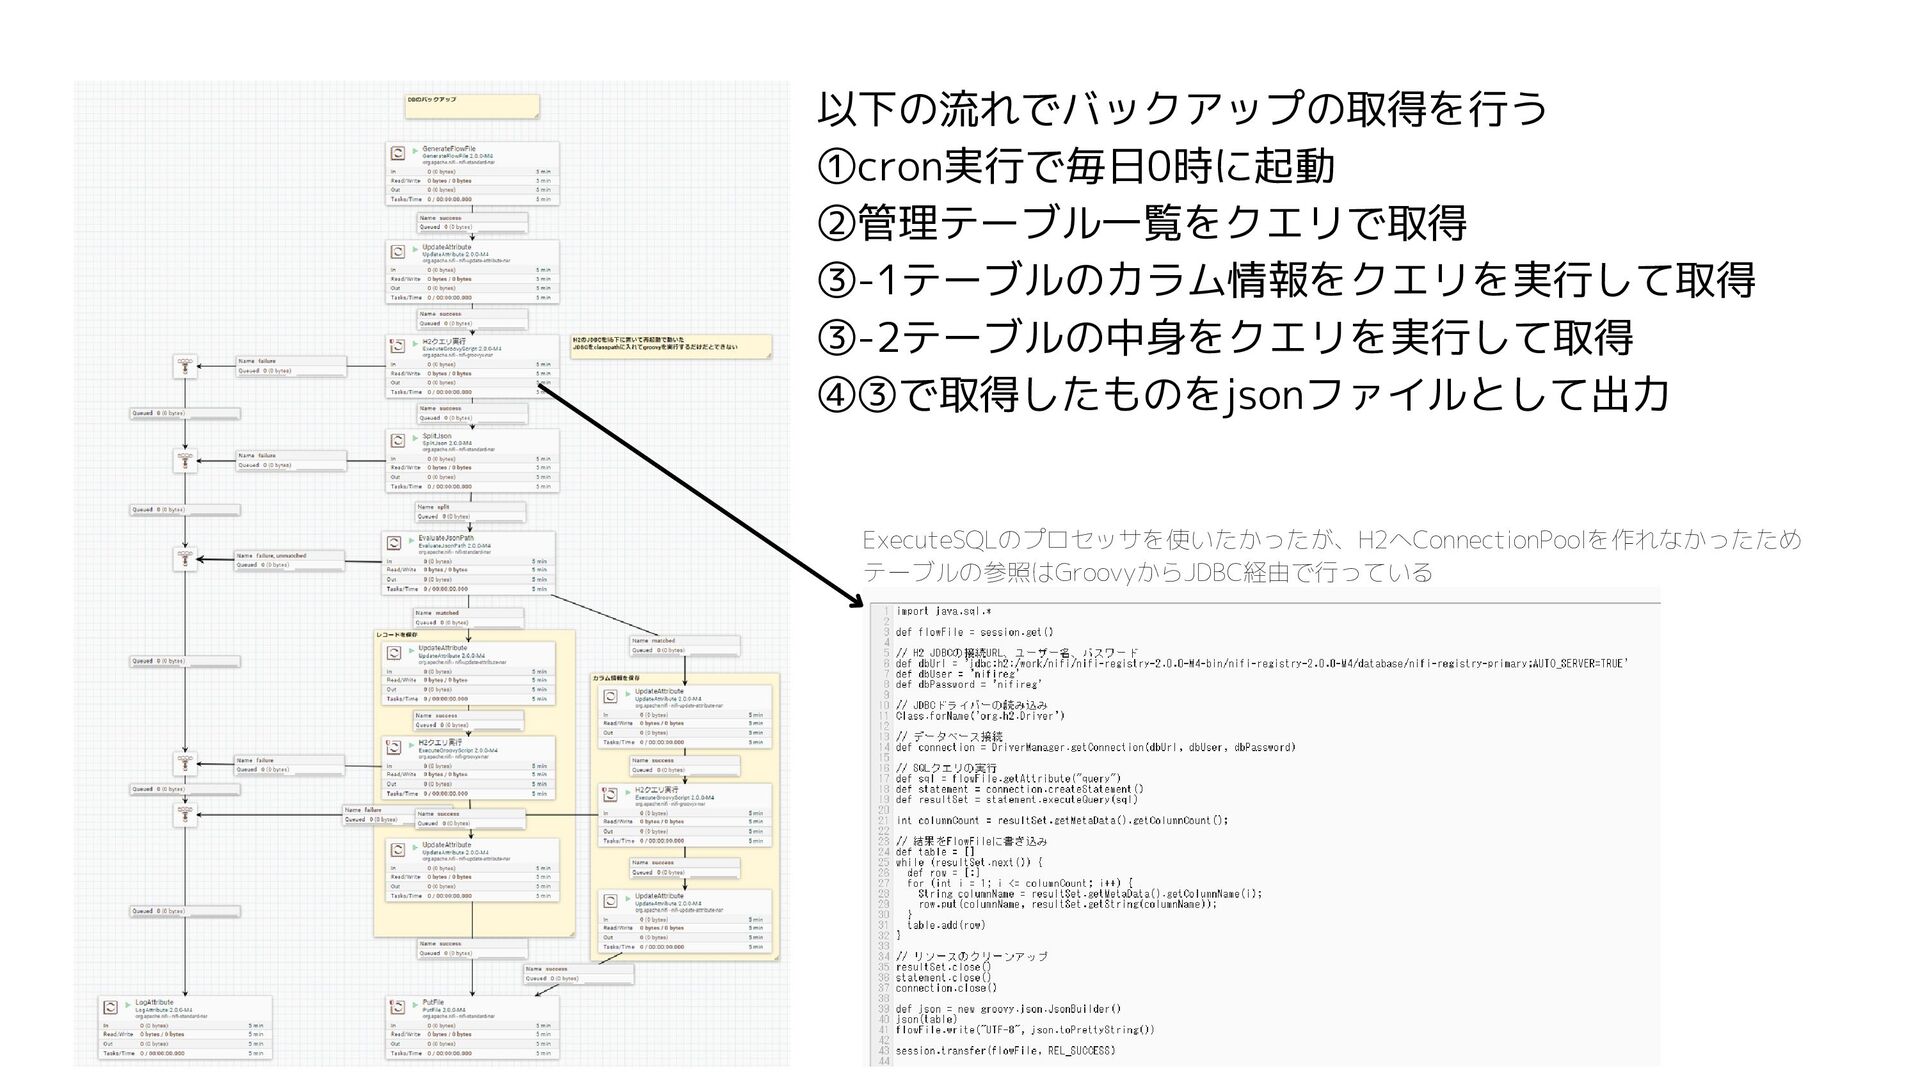Click the カラム情報を保存 label heading
Viewport: 1920px width, 1080px height.
point(617,678)
